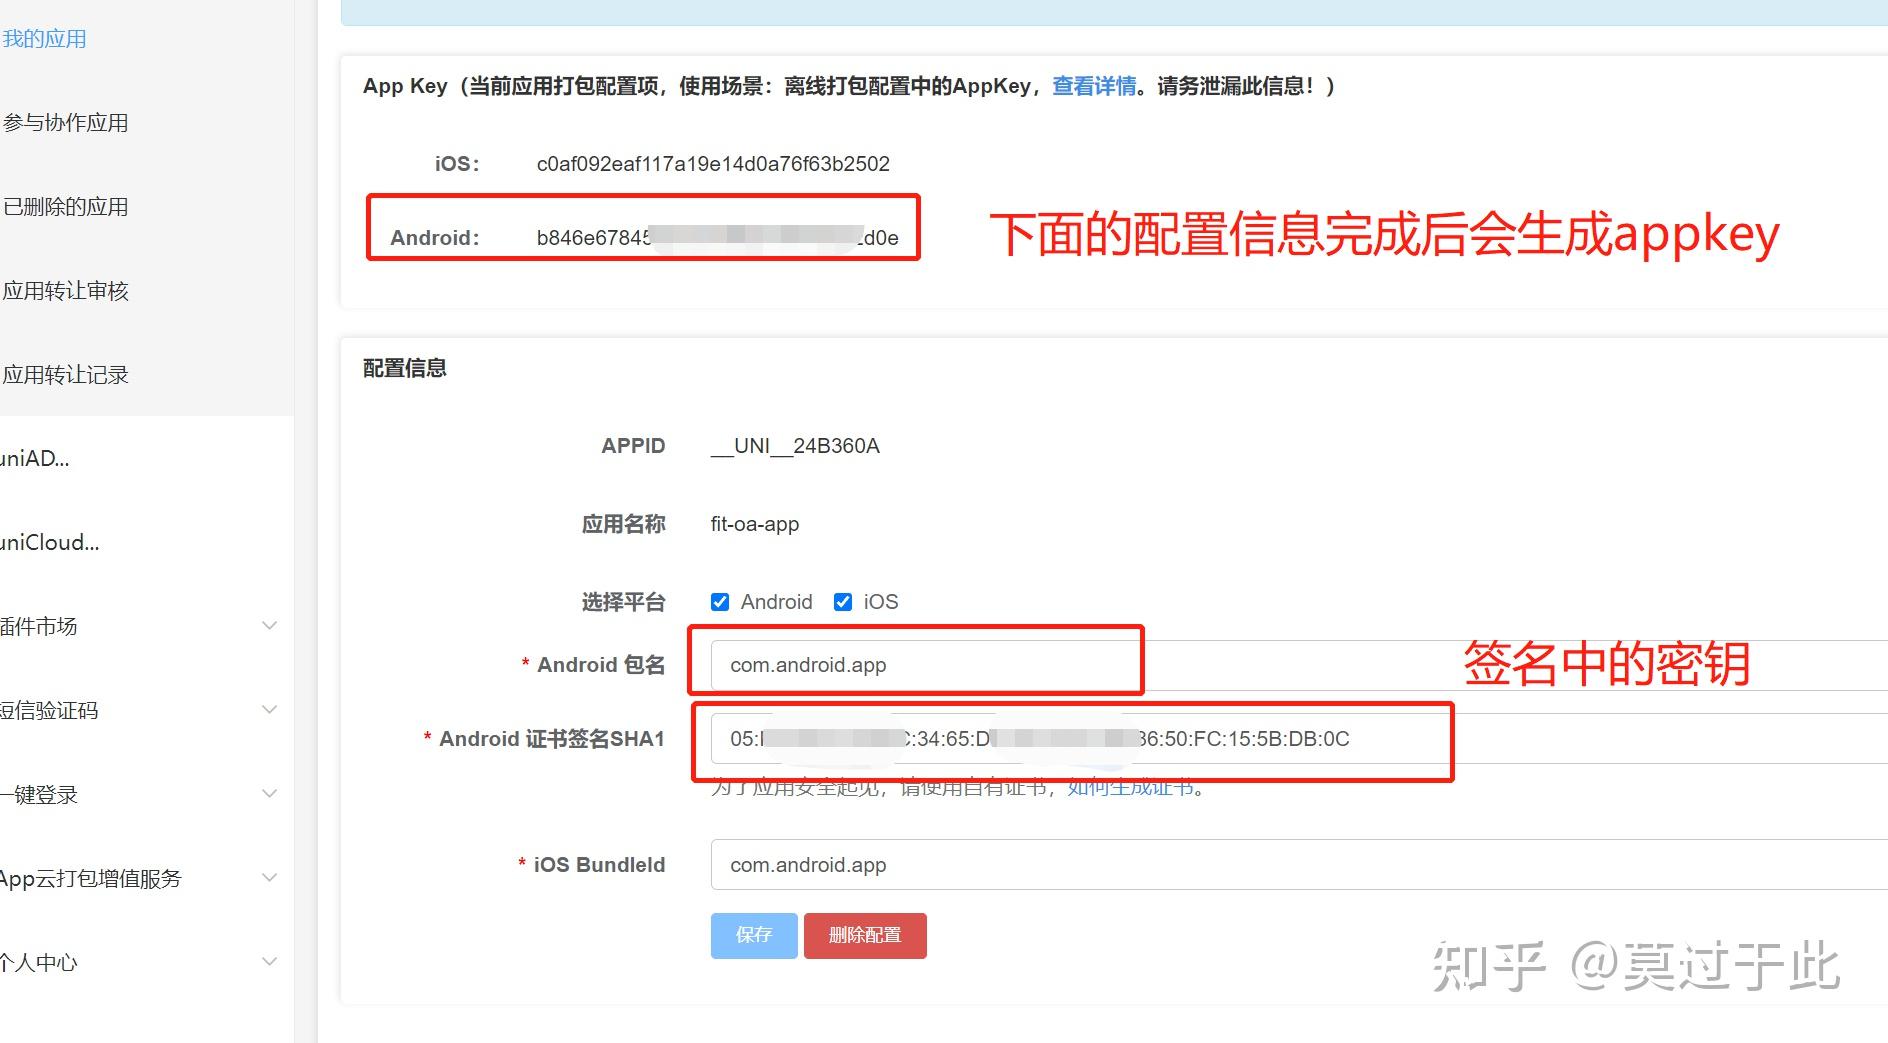This screenshot has height=1043, width=1888.
Task: Open 应用转让审核 sidebar item
Action: pyautogui.click(x=64, y=290)
